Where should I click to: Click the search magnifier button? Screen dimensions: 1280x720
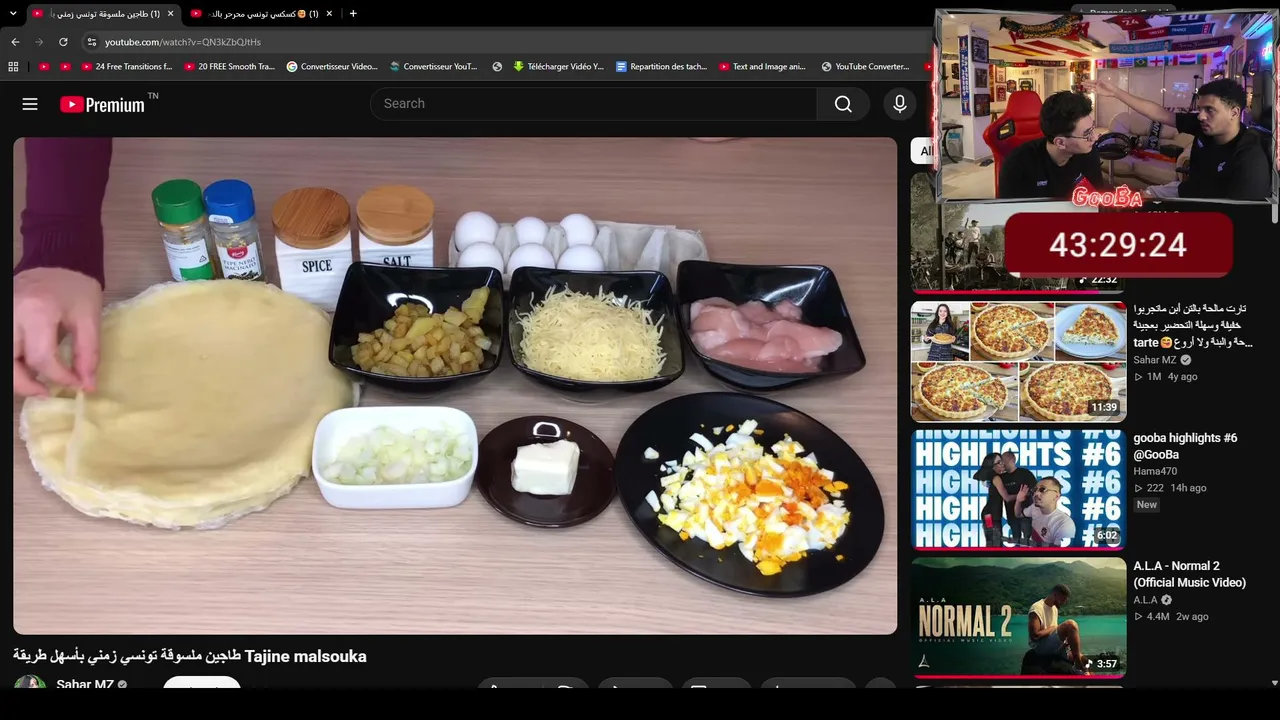[843, 104]
